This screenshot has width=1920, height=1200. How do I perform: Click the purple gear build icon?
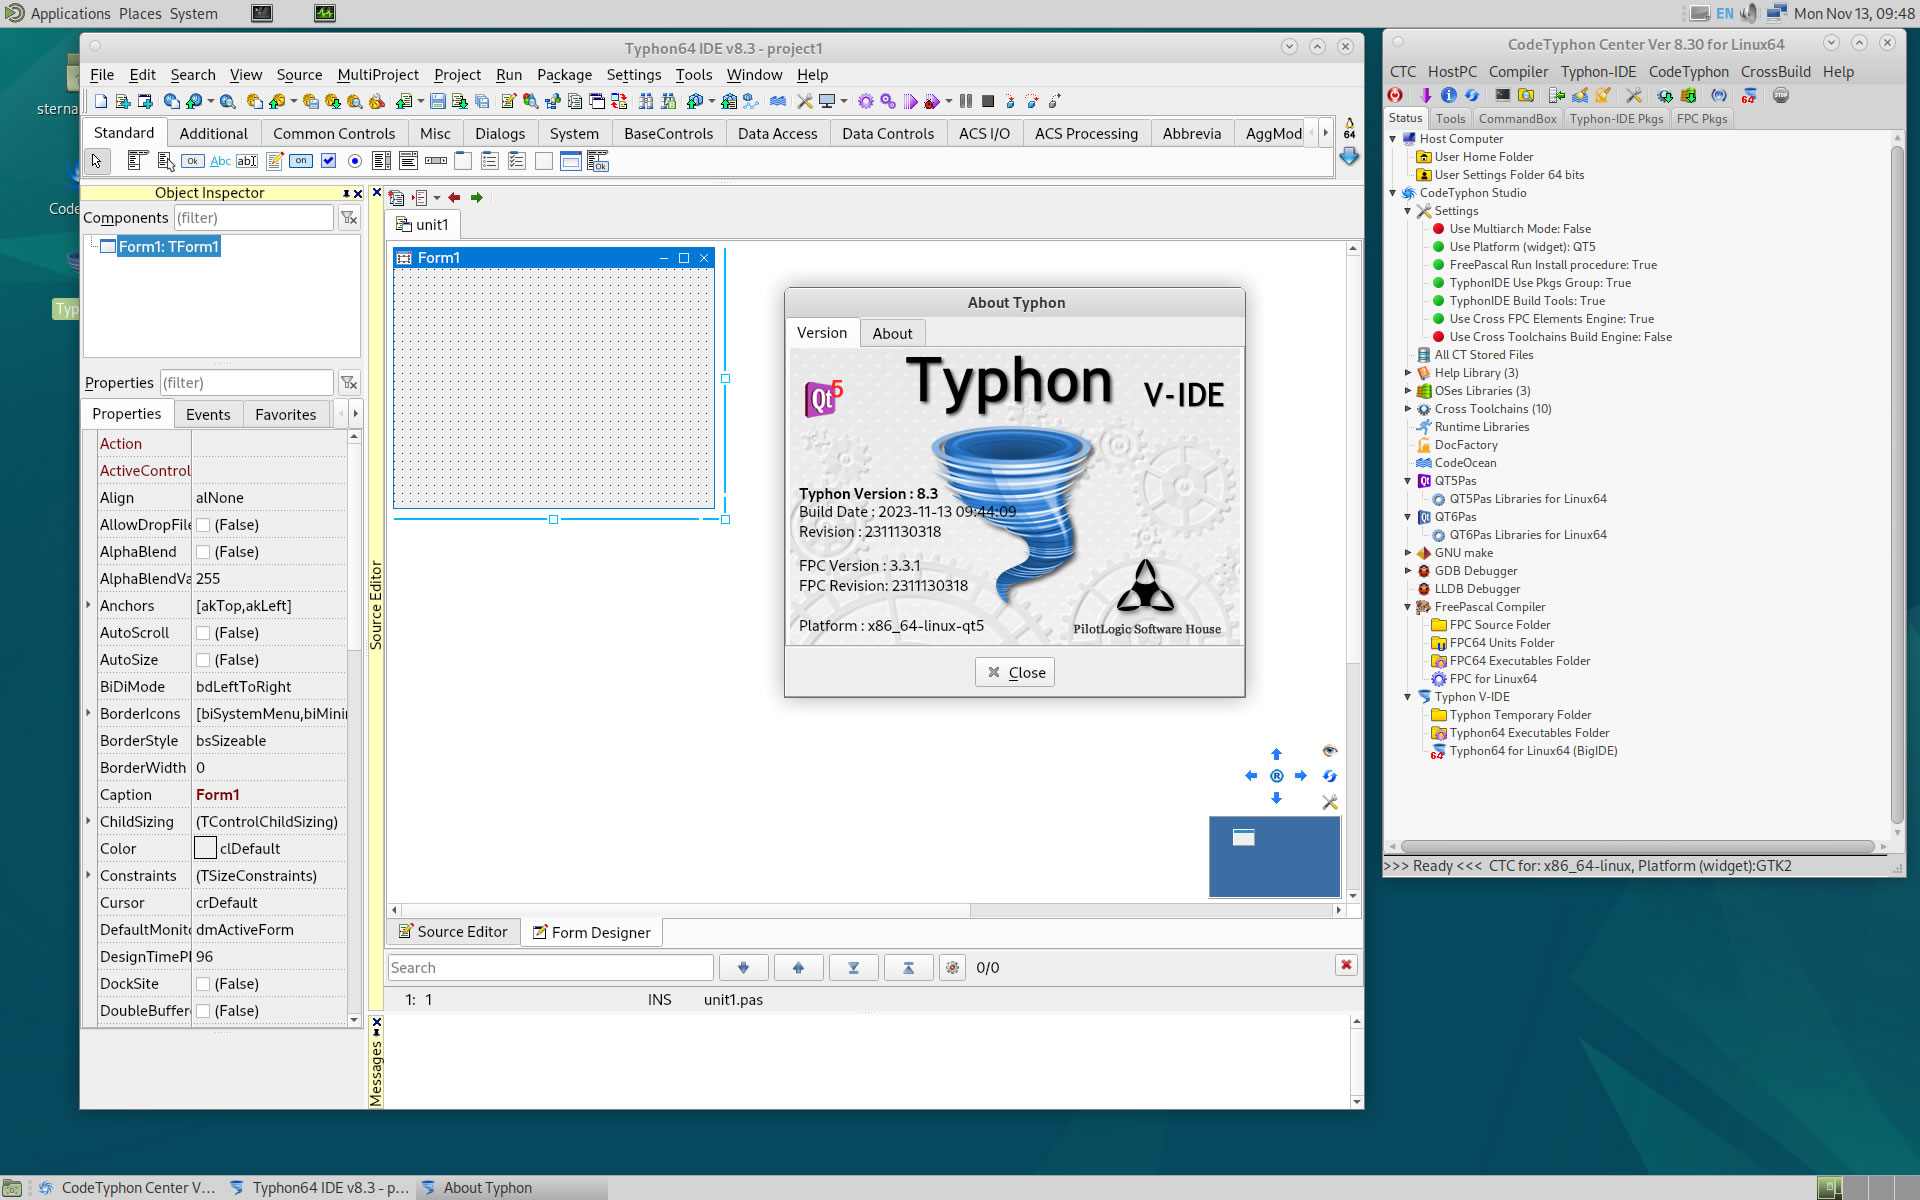pos(866,101)
